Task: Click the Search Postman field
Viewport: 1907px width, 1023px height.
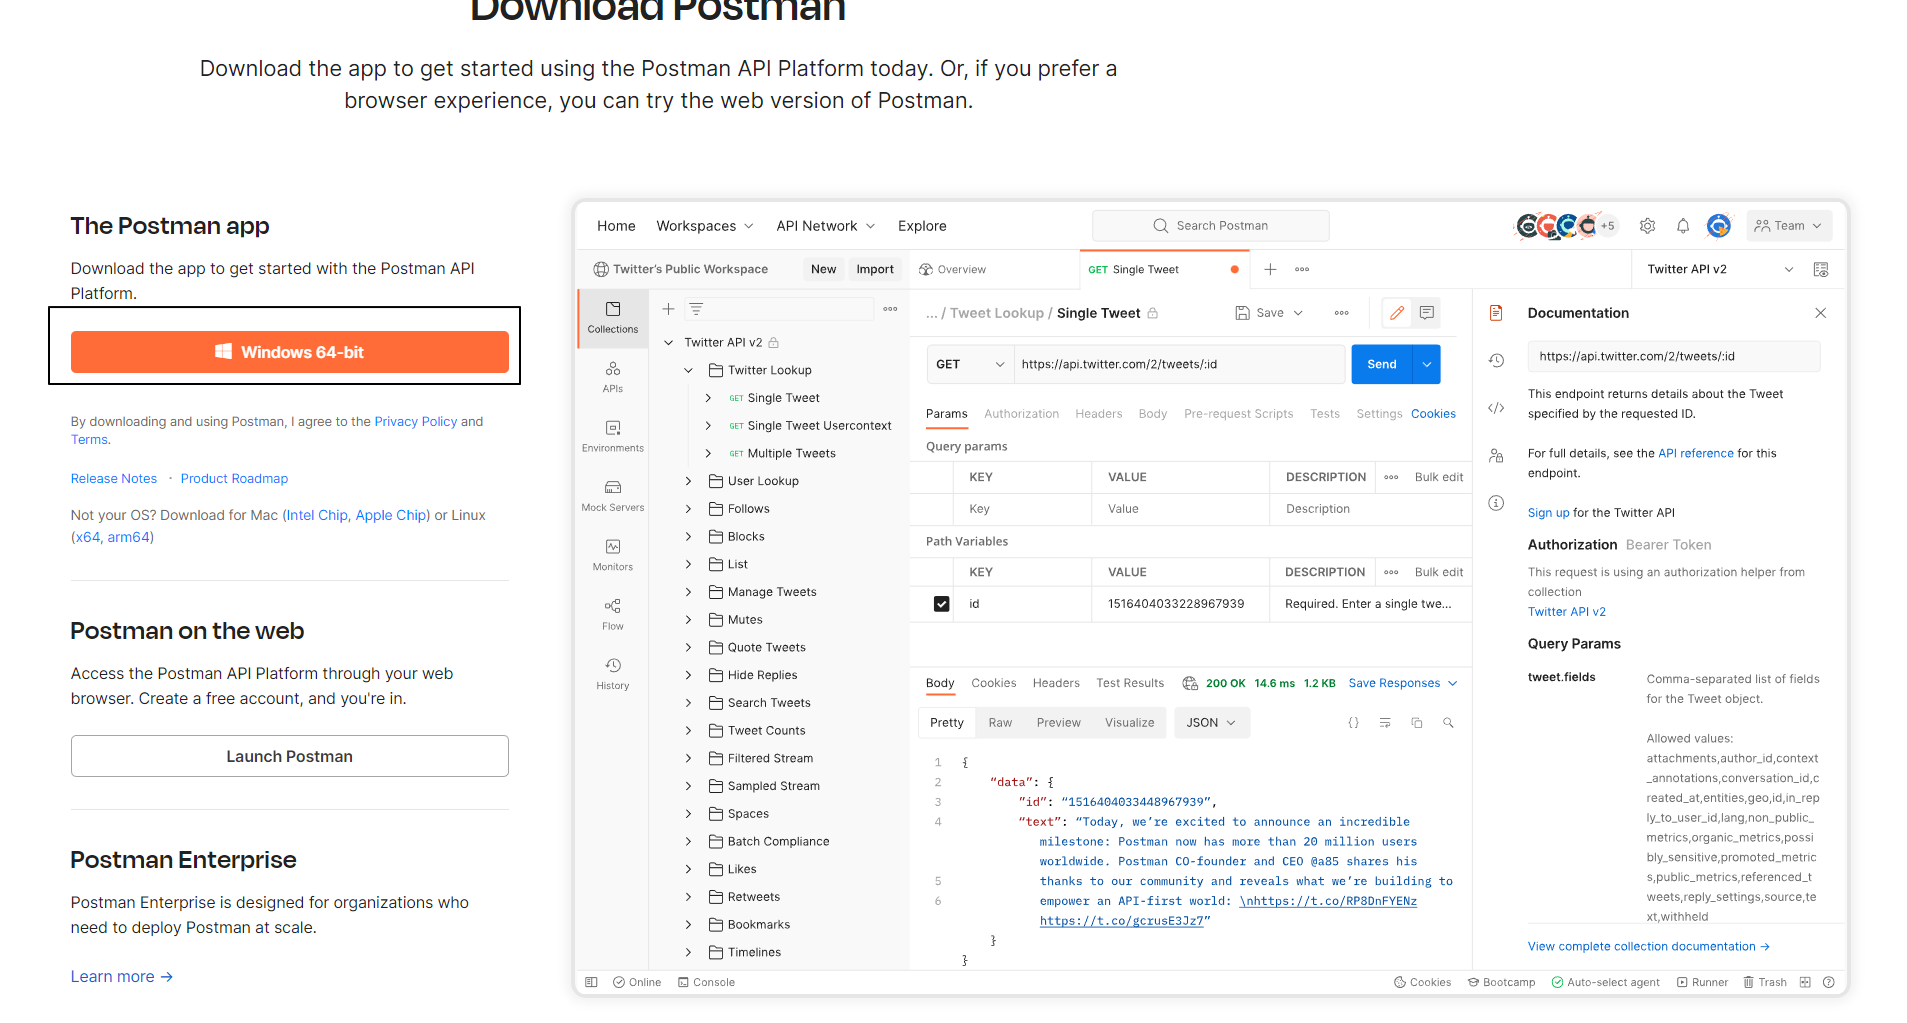Action: coord(1211,226)
